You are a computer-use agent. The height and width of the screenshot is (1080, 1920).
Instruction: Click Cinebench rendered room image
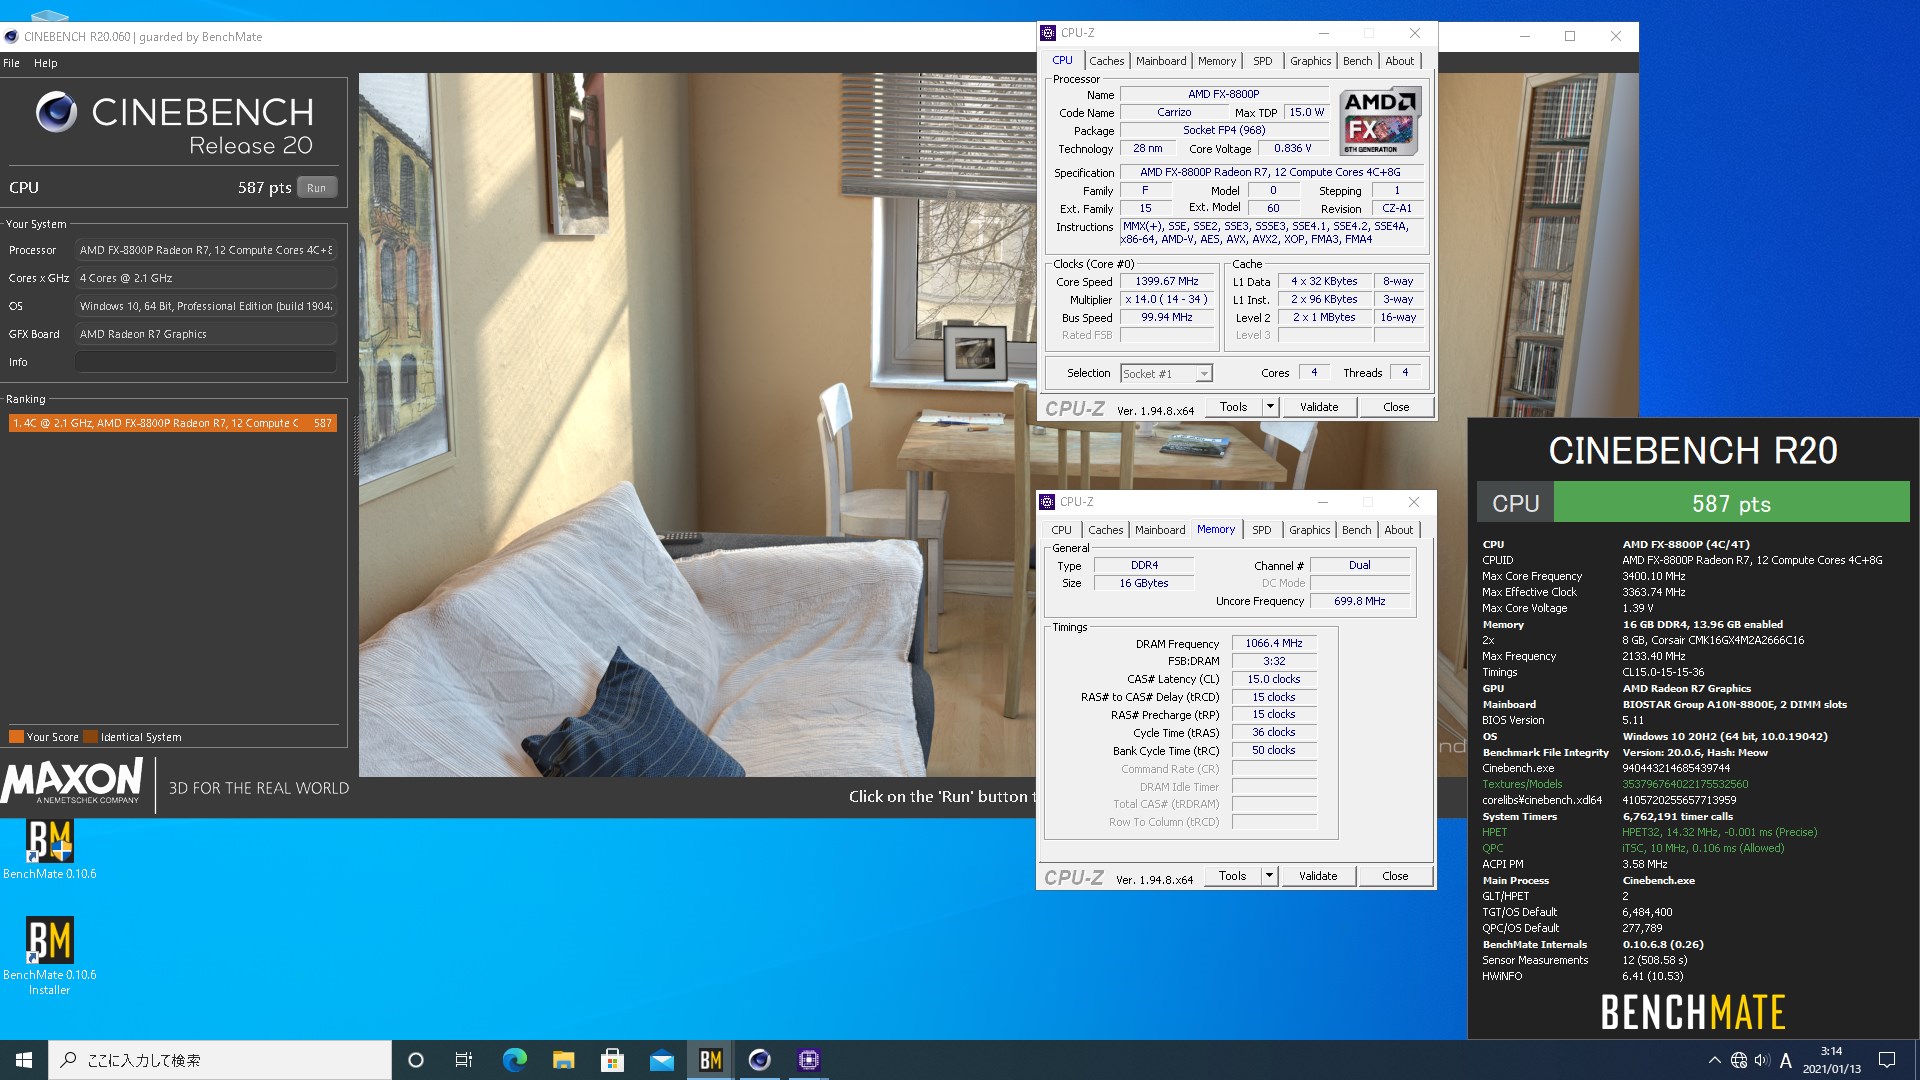click(x=697, y=425)
